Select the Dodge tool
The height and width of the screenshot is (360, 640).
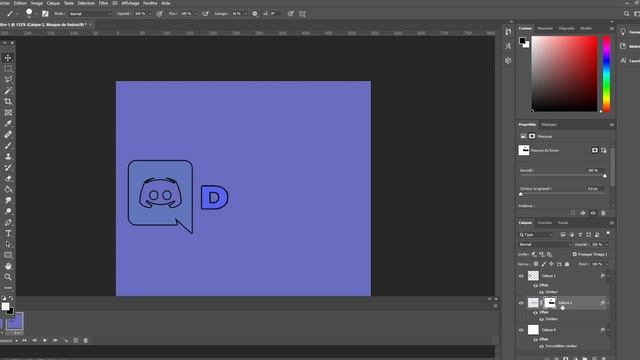[x=8, y=211]
